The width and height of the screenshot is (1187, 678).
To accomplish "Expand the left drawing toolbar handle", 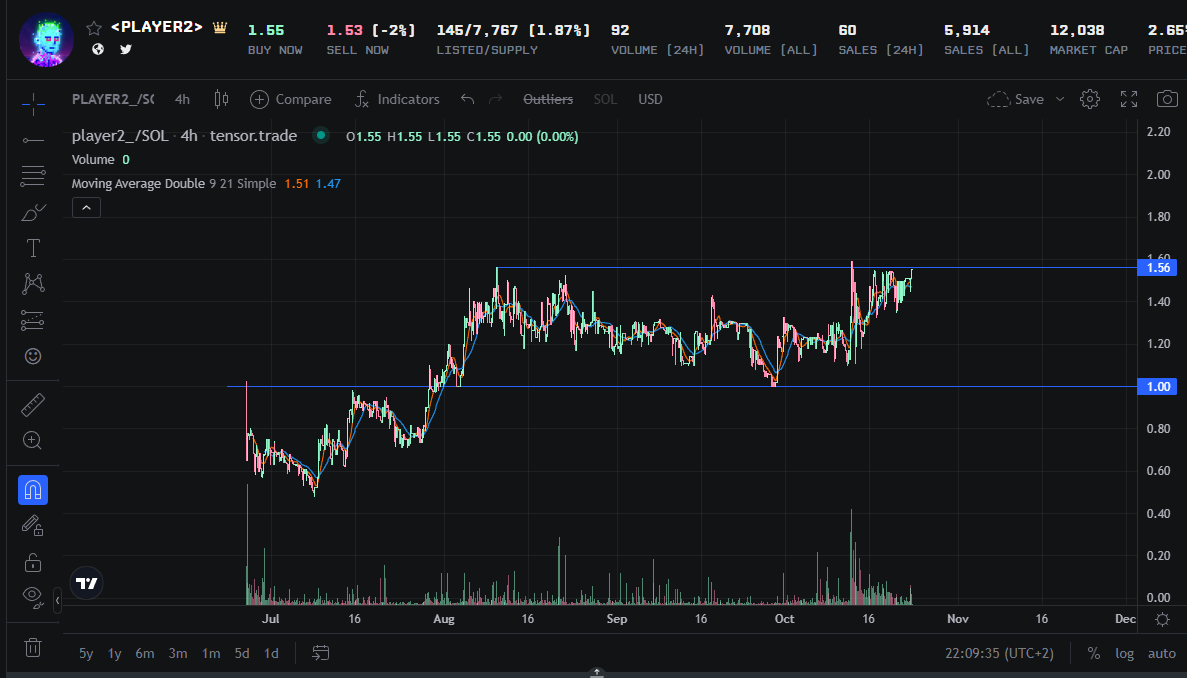I will point(58,601).
